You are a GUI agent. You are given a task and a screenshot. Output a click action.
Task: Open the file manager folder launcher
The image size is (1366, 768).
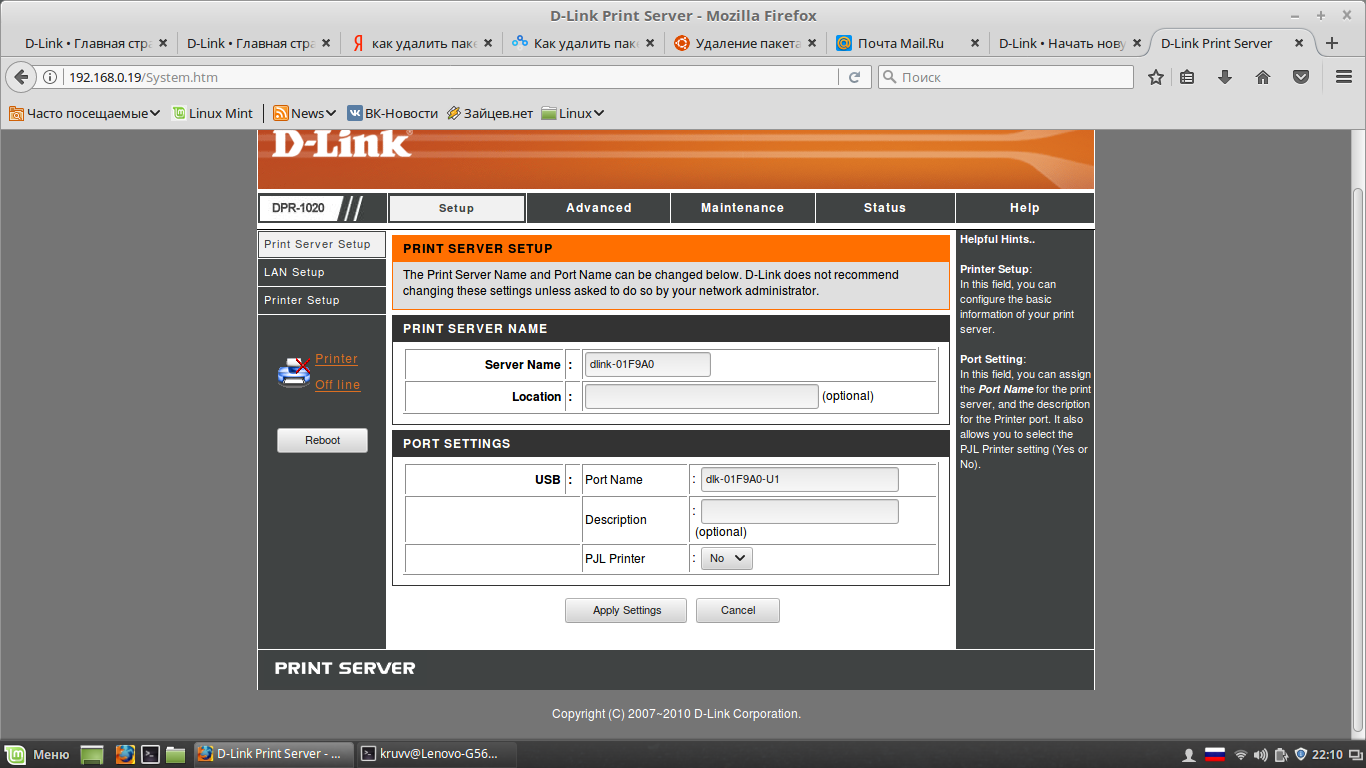[x=176, y=754]
